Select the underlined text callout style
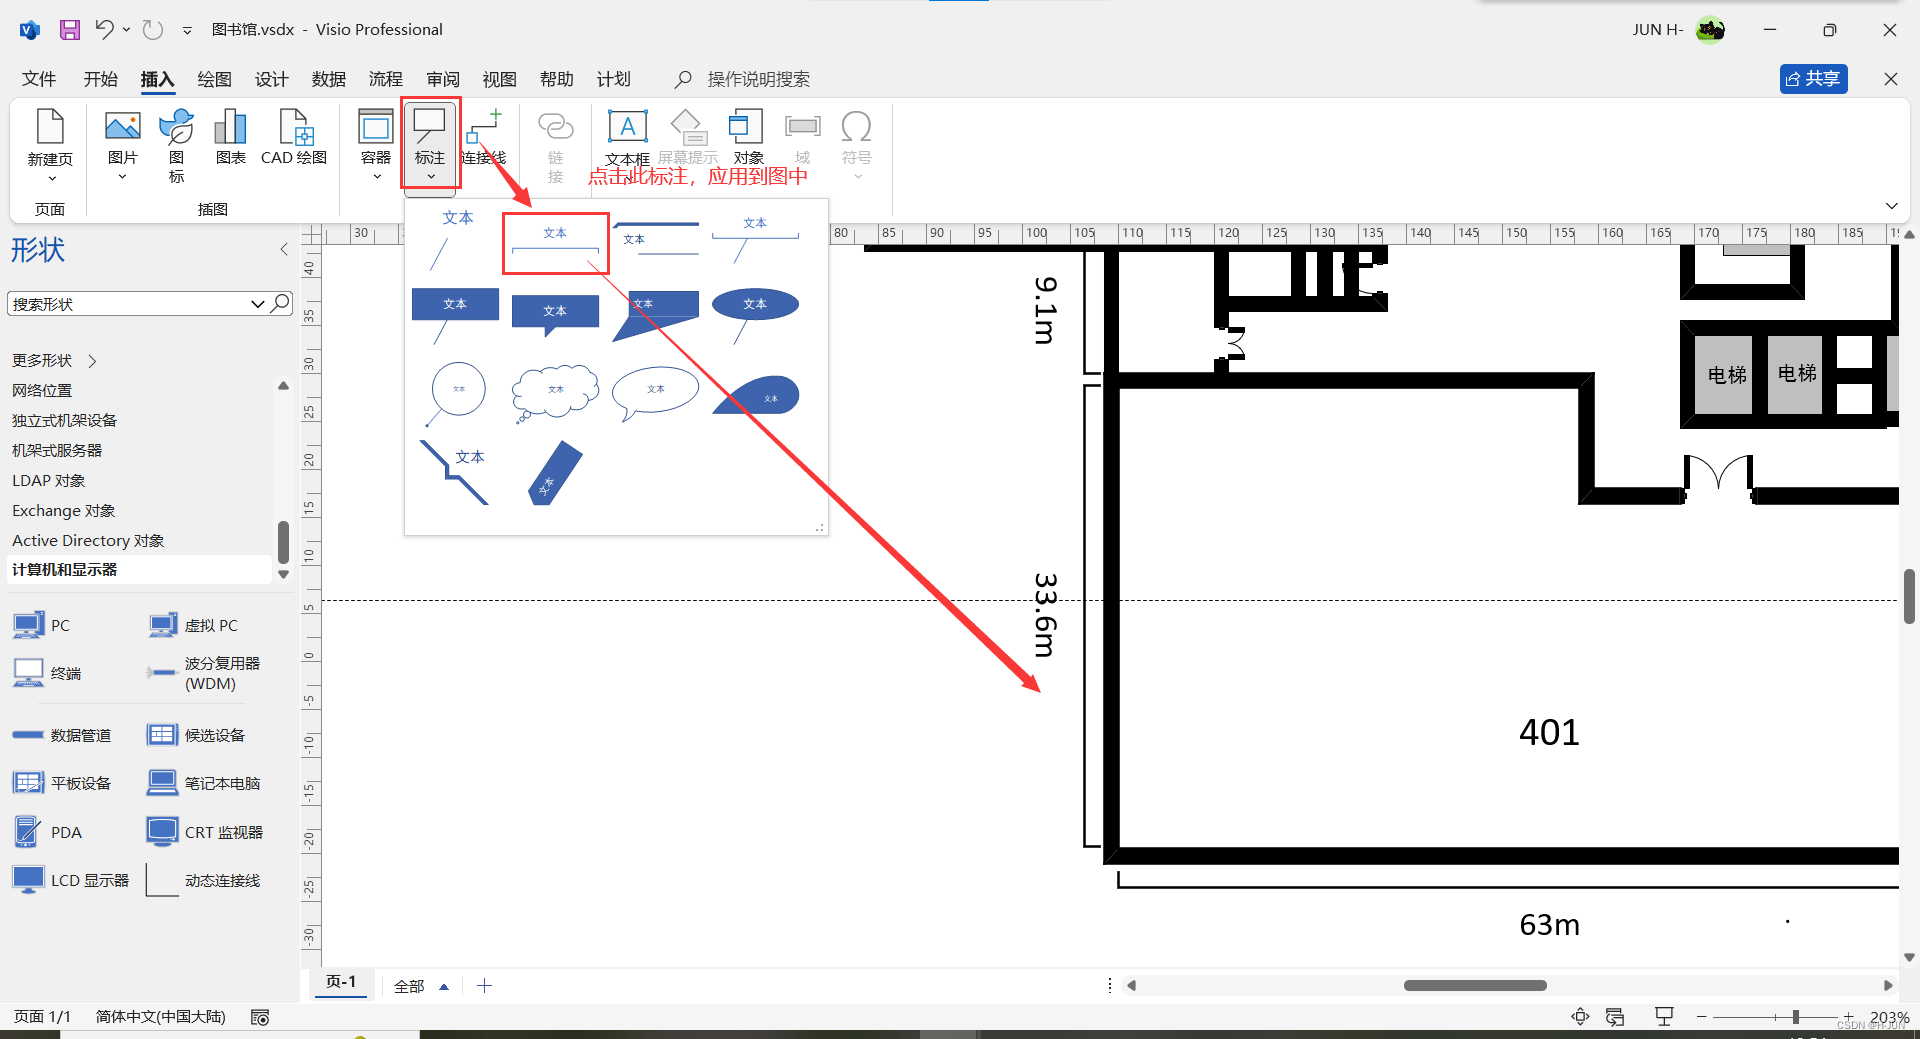 point(555,243)
